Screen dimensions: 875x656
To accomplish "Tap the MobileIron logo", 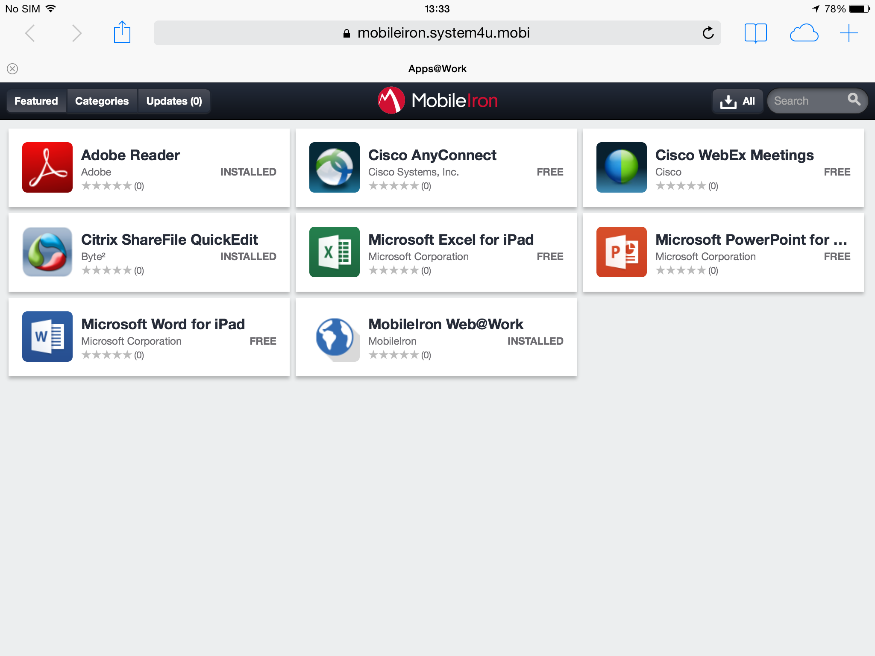I will 438,100.
